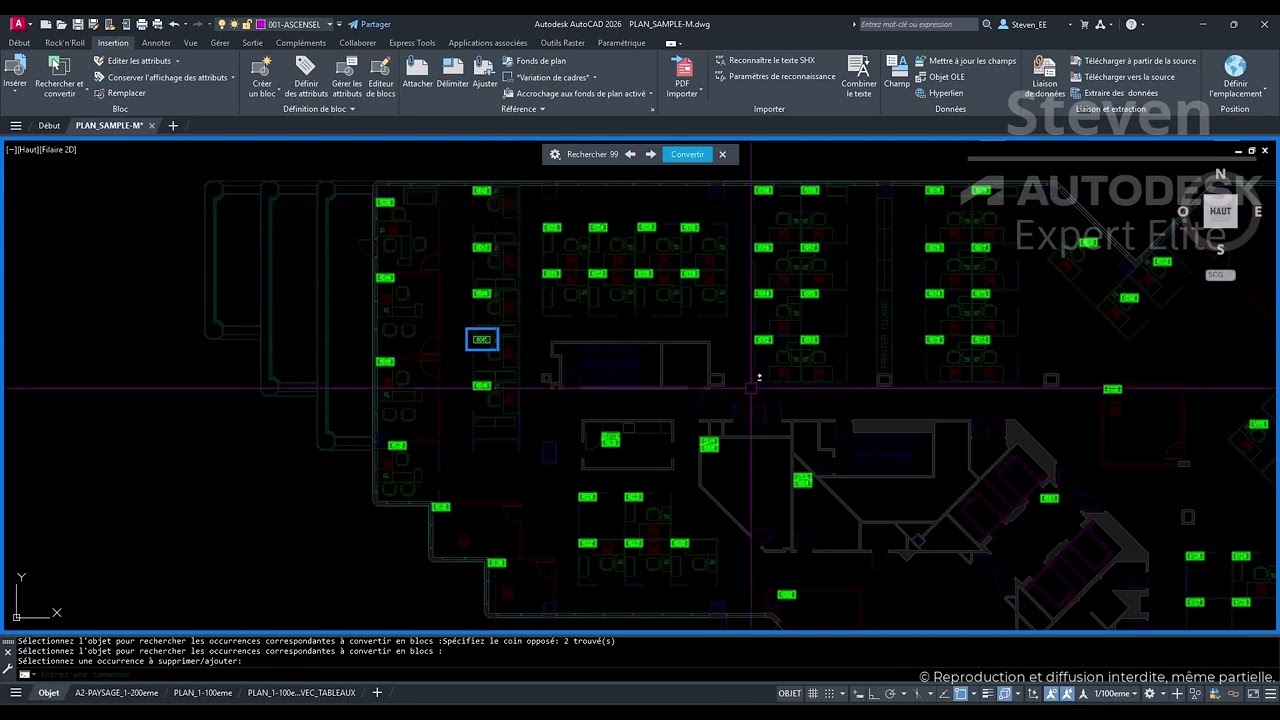Viewport: 1280px width, 720px height.
Task: Go to next occurrence arrow
Action: tap(651, 154)
